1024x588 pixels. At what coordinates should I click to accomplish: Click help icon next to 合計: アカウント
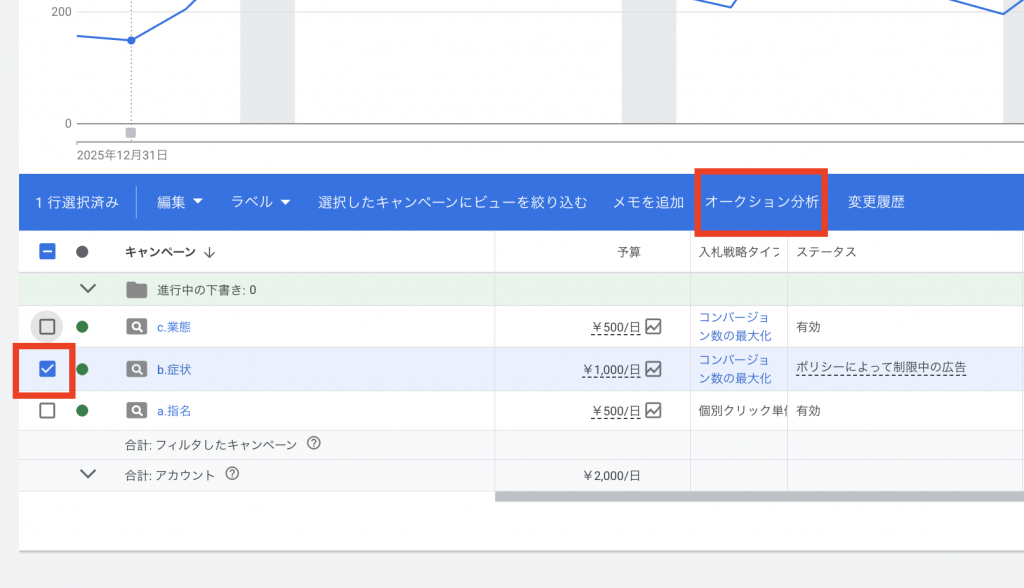pyautogui.click(x=232, y=474)
